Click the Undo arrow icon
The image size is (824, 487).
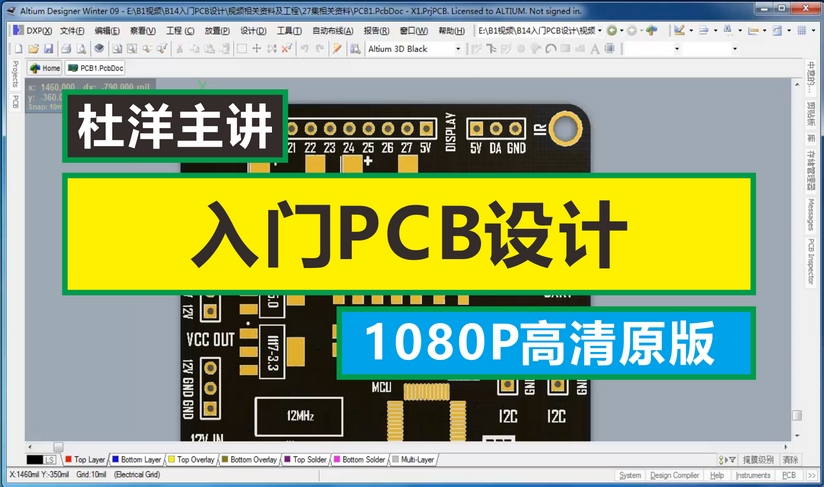[x=304, y=48]
